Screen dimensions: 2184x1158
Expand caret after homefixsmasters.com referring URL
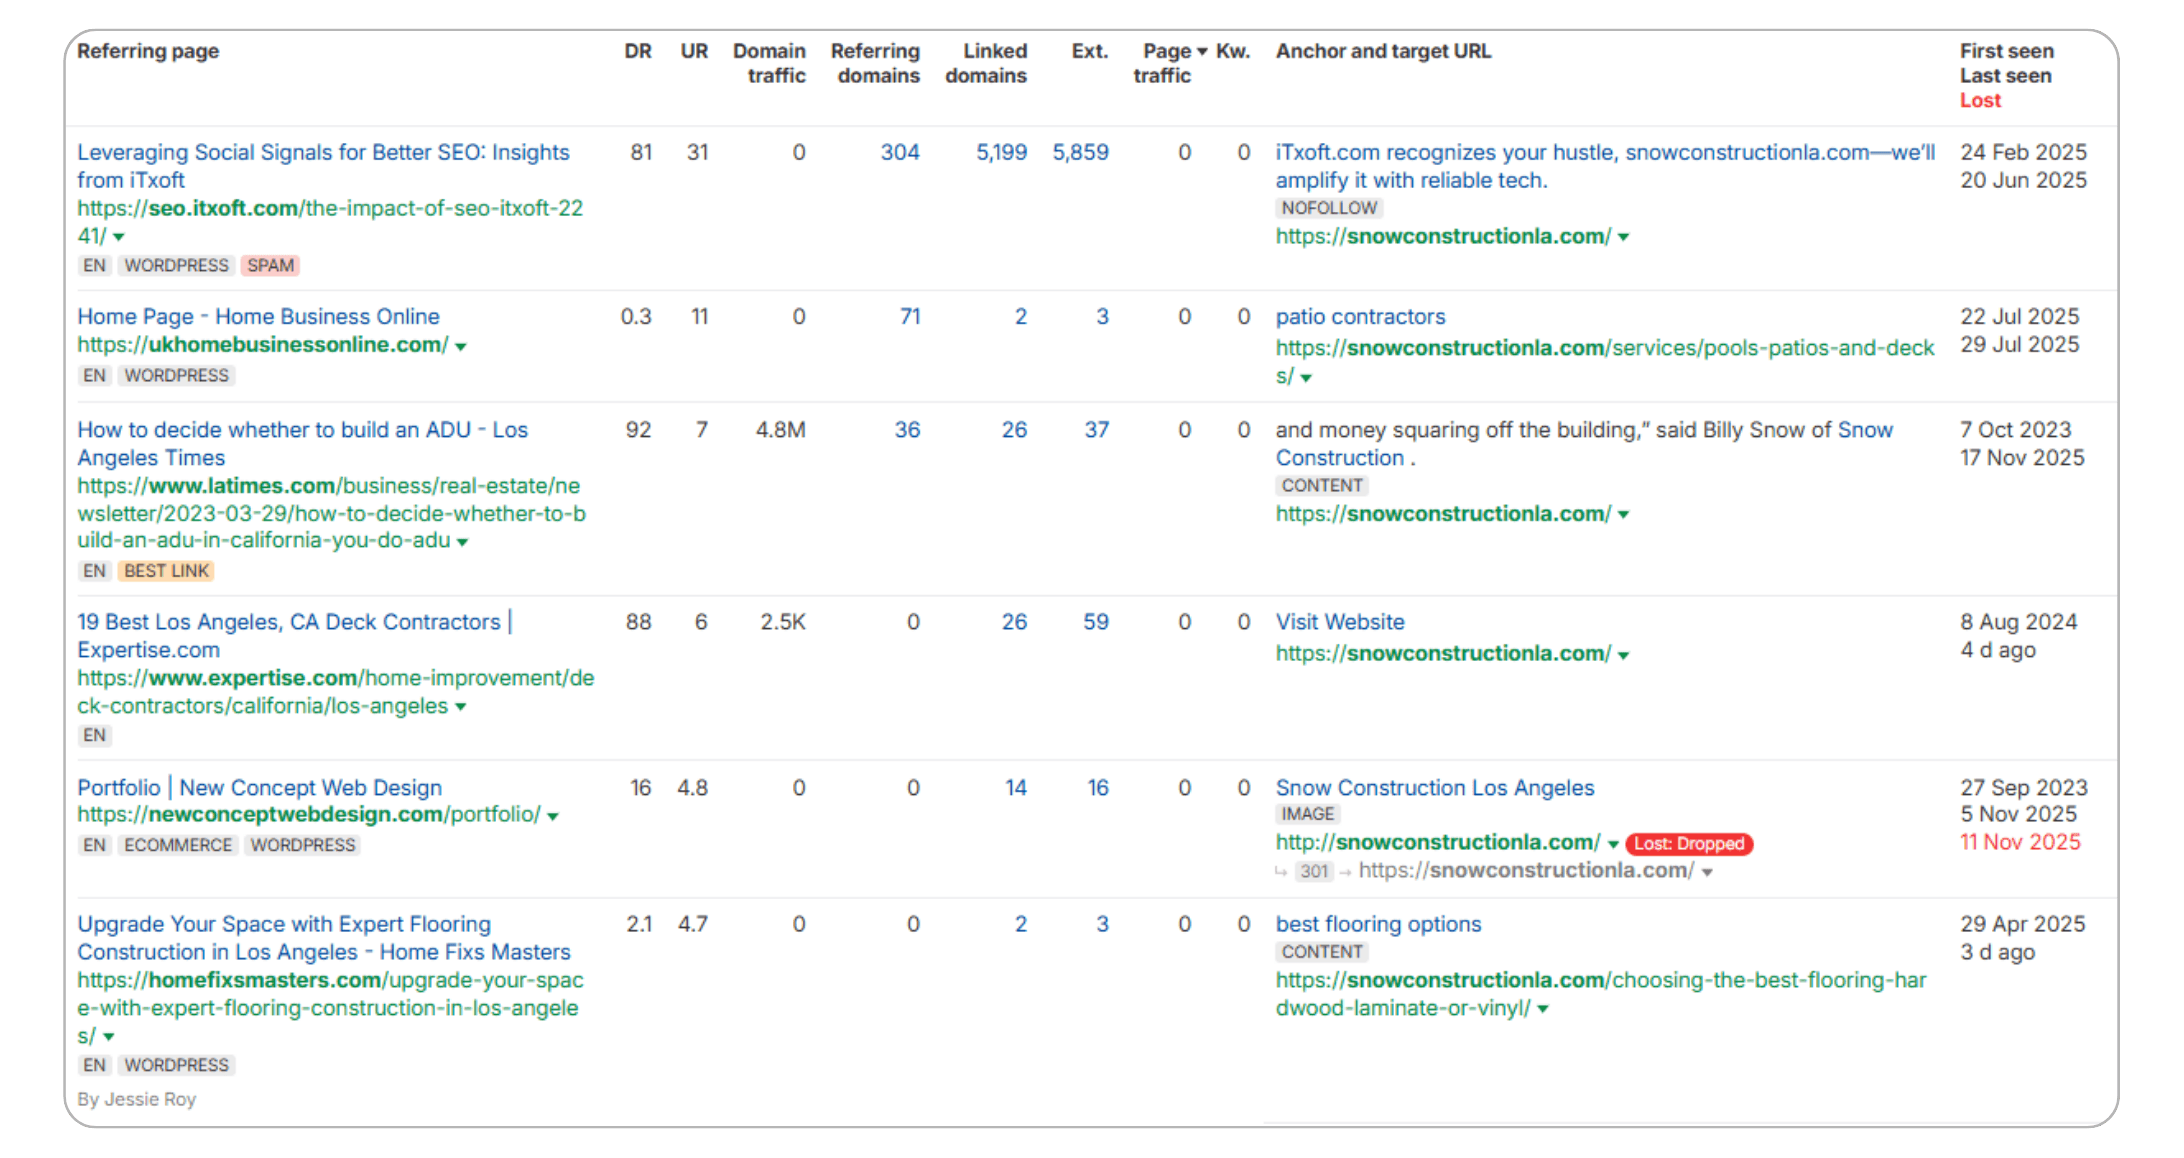pyautogui.click(x=109, y=1037)
